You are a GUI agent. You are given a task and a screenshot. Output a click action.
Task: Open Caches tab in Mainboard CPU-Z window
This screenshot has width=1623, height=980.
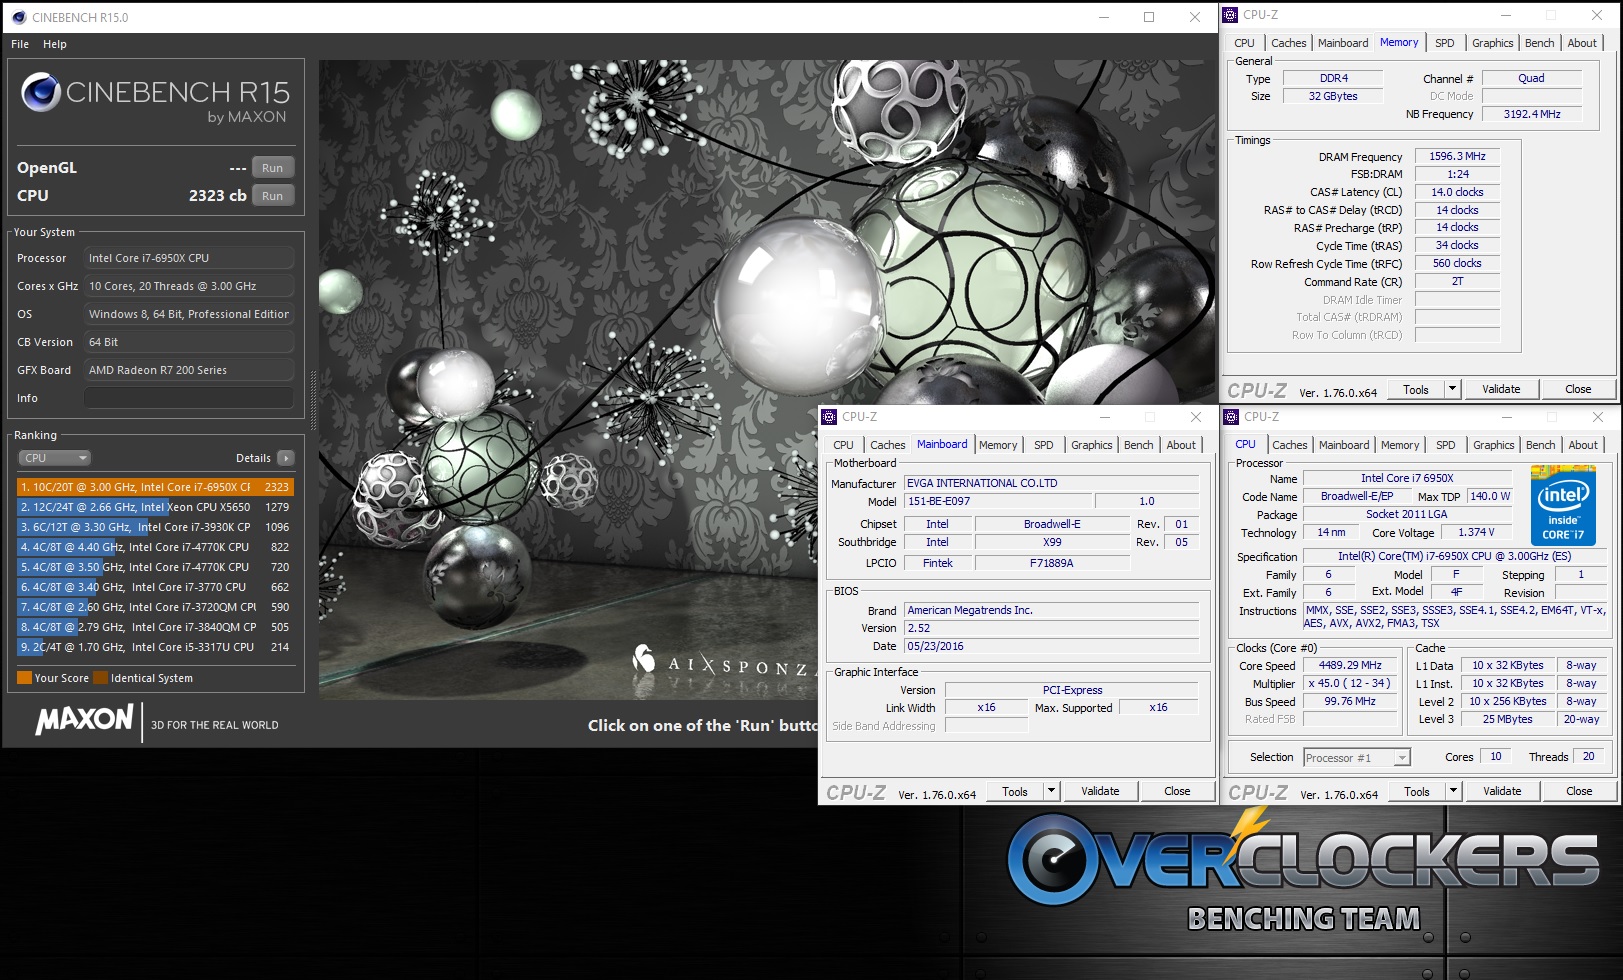(887, 445)
